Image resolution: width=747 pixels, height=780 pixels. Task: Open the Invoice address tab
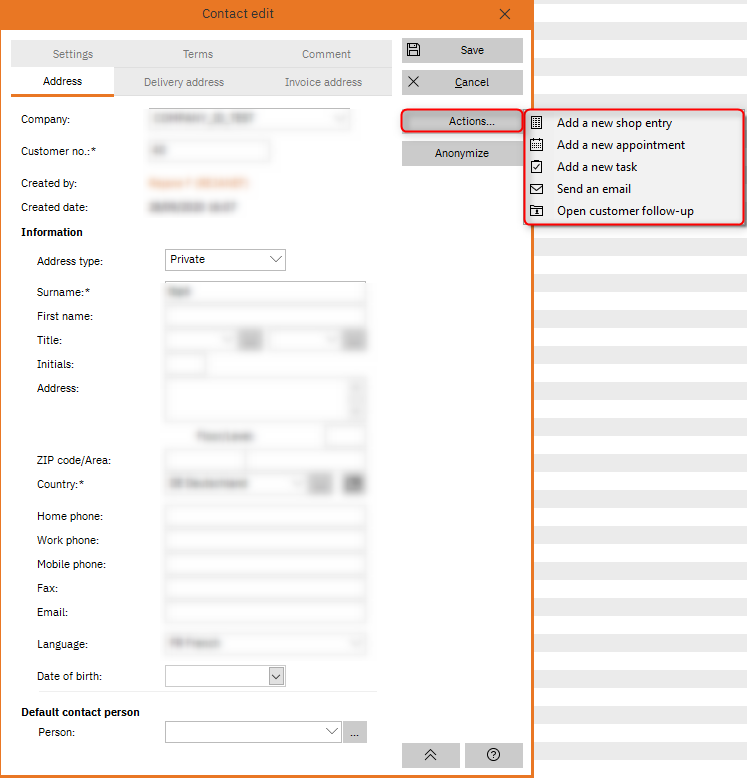pyautogui.click(x=323, y=82)
